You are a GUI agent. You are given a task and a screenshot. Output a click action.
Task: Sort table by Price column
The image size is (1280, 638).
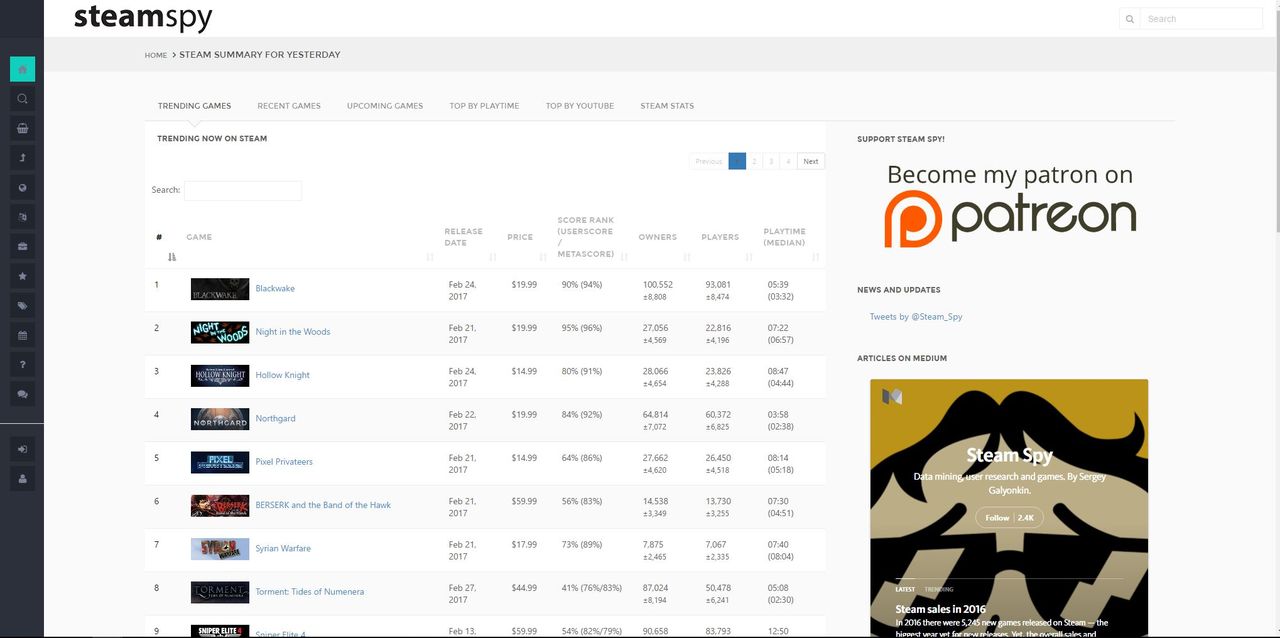pos(525,238)
